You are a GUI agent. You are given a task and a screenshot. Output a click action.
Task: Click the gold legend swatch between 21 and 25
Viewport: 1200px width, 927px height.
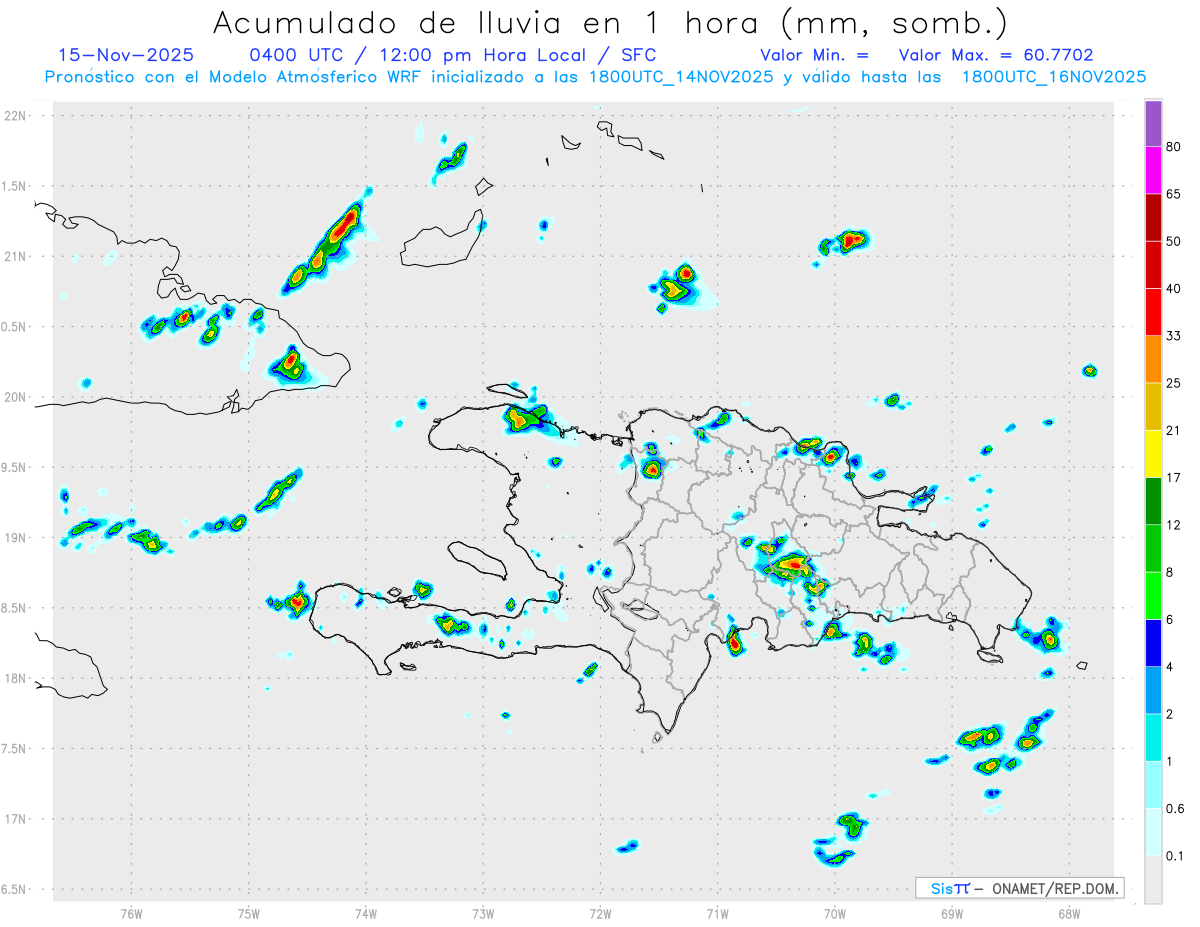(x=1153, y=407)
